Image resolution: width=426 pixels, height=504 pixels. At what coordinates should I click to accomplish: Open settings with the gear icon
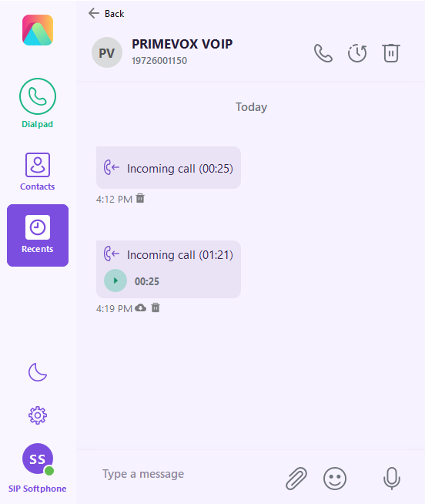coord(37,415)
